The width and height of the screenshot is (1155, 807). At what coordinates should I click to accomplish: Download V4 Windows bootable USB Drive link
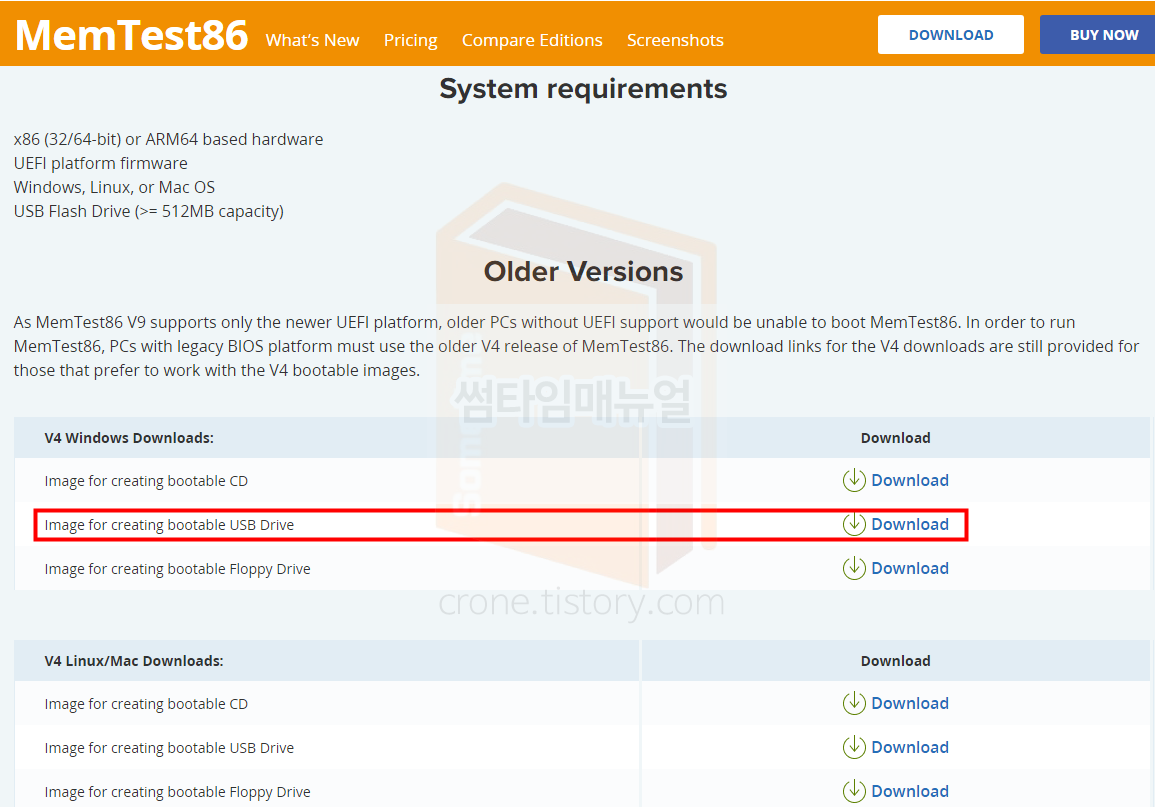click(x=910, y=524)
